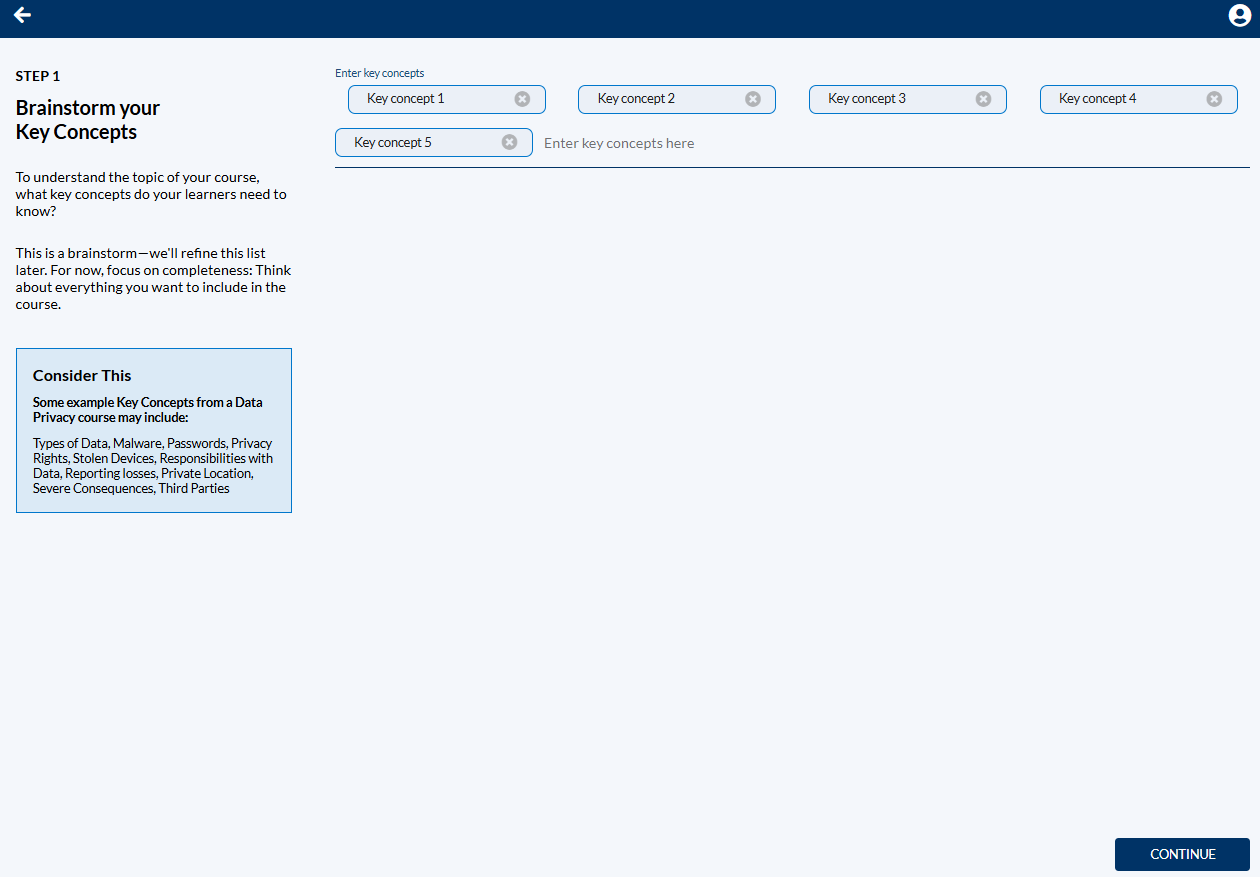This screenshot has height=877, width=1260.
Task: Delete Key concept 5 via its X icon
Action: [509, 143]
